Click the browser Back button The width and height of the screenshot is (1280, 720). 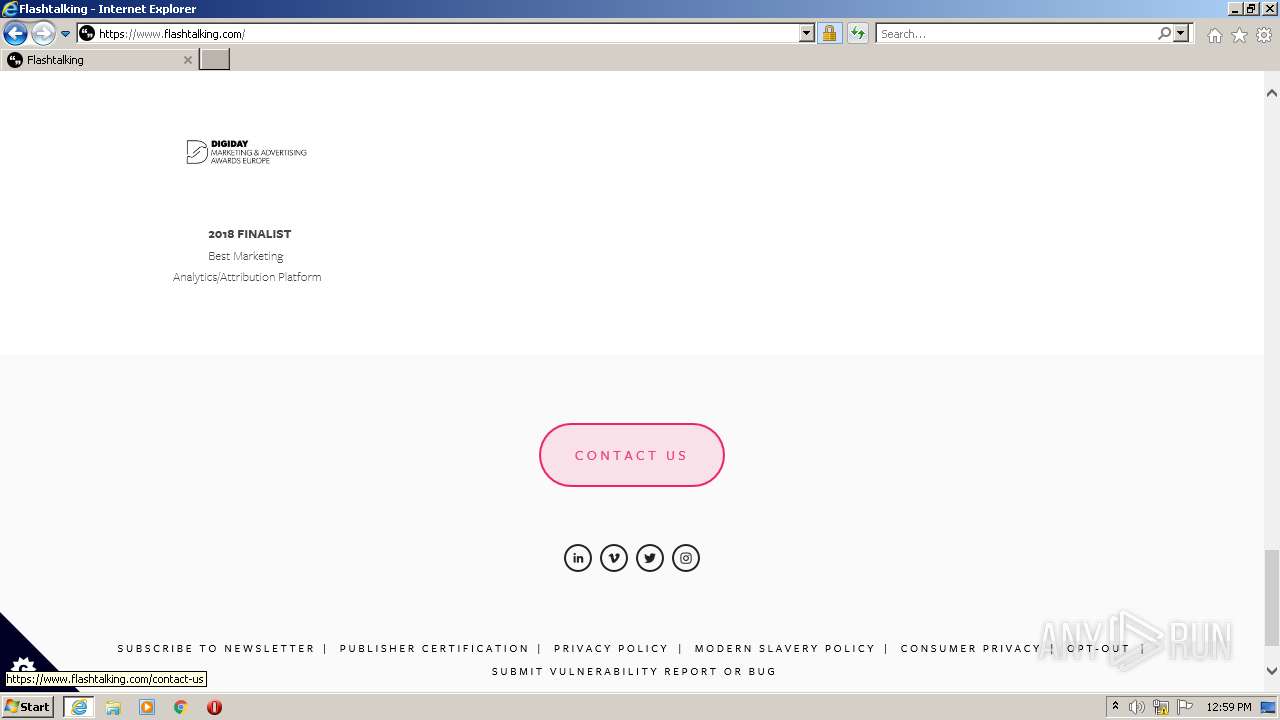tap(15, 34)
